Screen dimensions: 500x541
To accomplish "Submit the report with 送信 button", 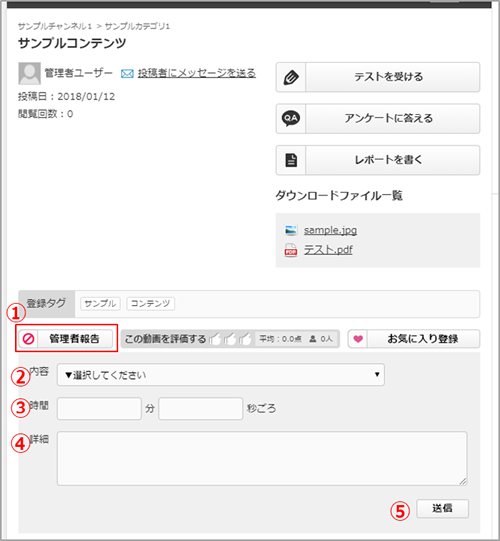I will point(442,508).
